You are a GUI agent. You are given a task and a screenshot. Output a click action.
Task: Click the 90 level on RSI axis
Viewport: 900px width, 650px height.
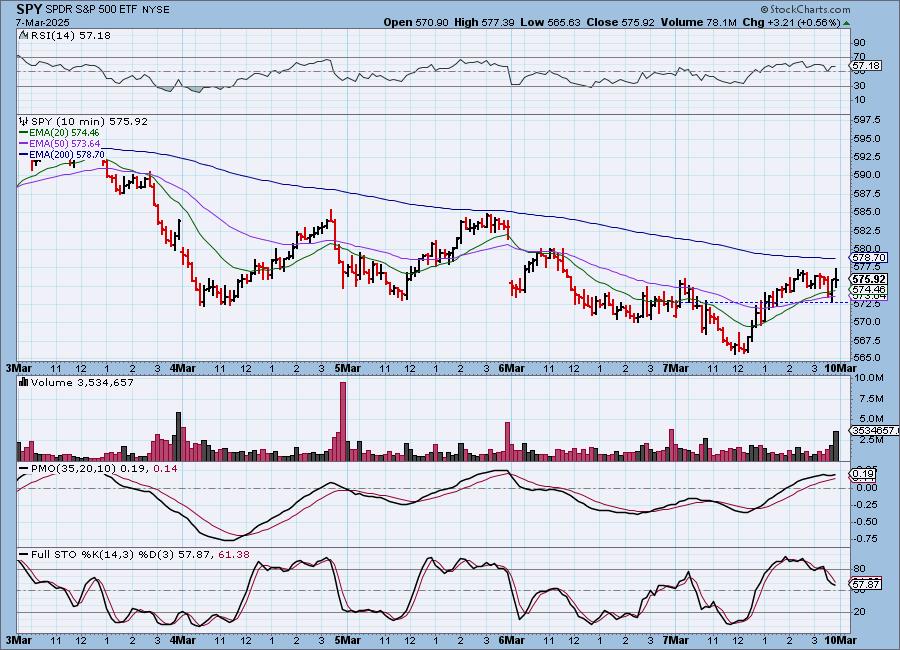859,42
